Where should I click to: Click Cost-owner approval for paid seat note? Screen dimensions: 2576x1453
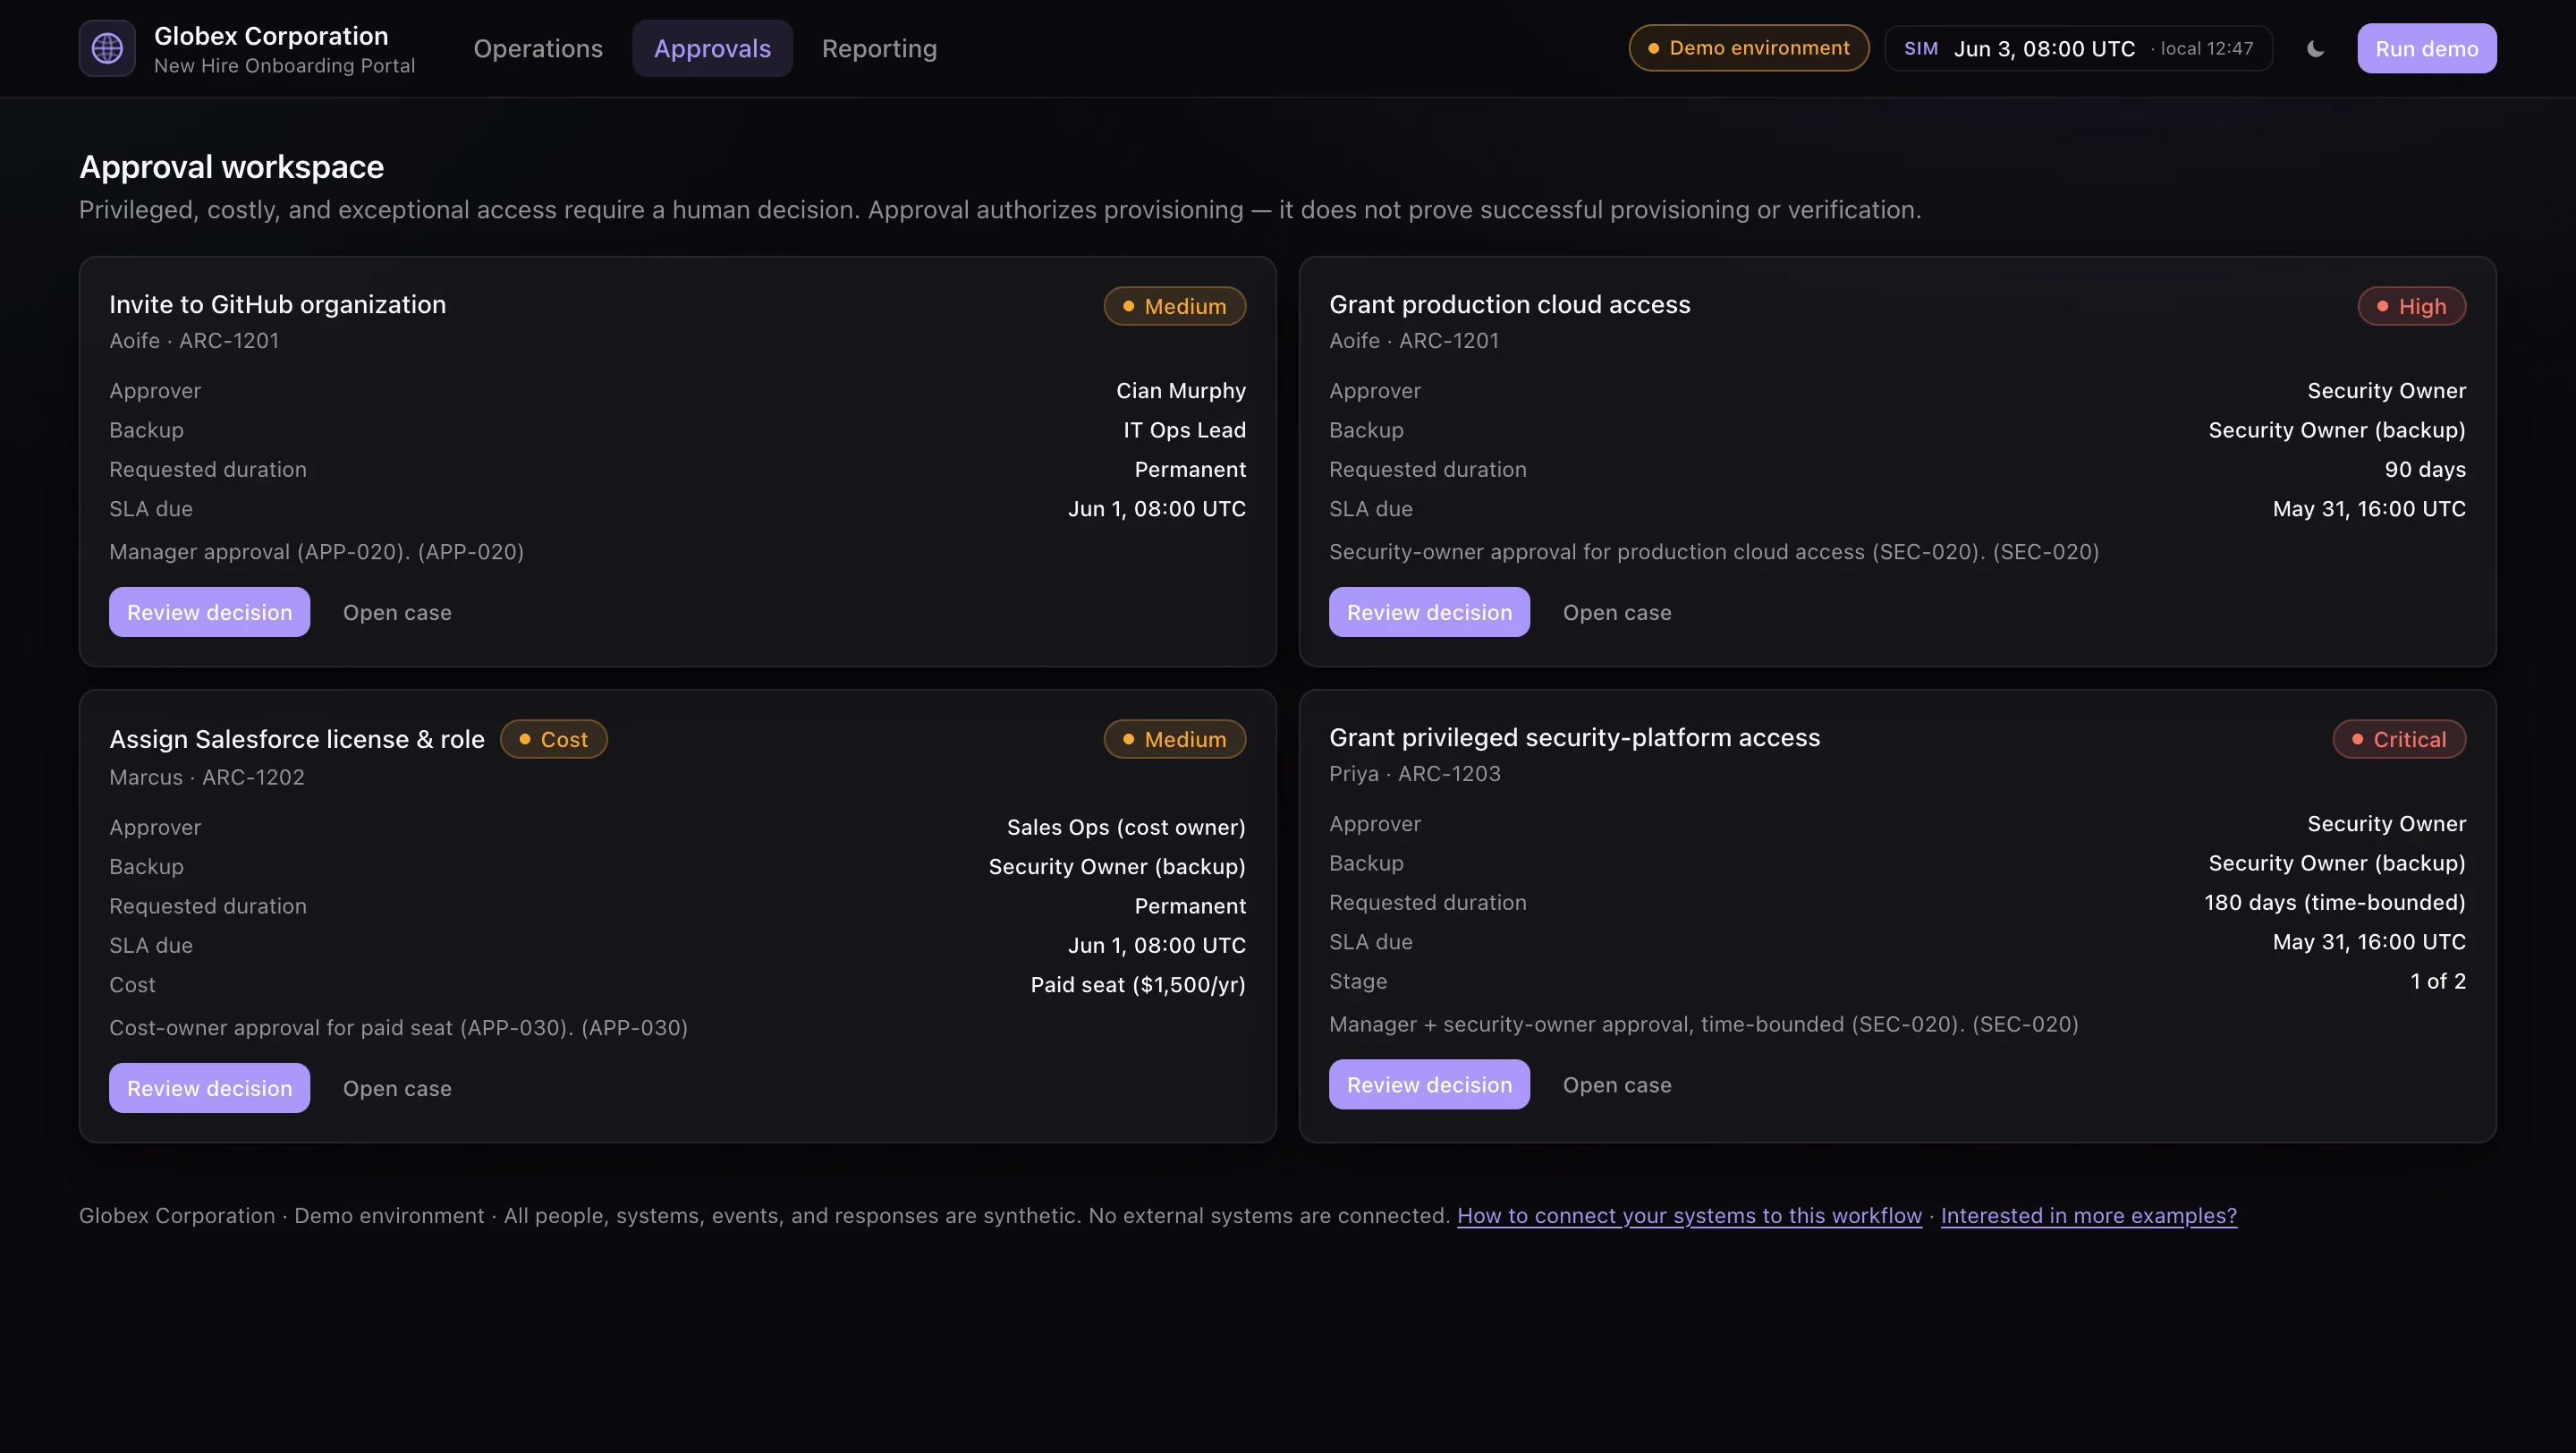point(398,1028)
